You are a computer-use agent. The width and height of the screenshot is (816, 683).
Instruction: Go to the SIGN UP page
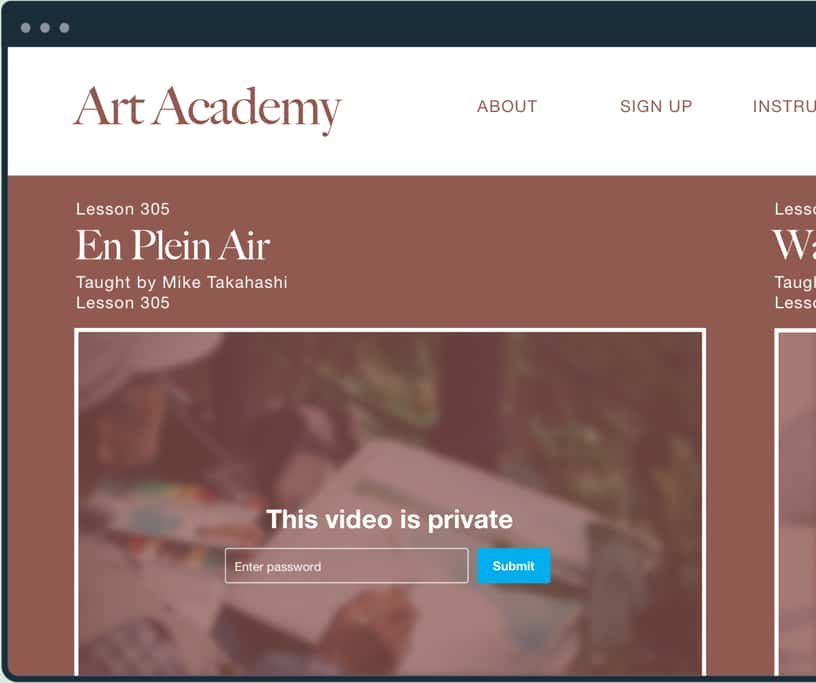coord(656,106)
